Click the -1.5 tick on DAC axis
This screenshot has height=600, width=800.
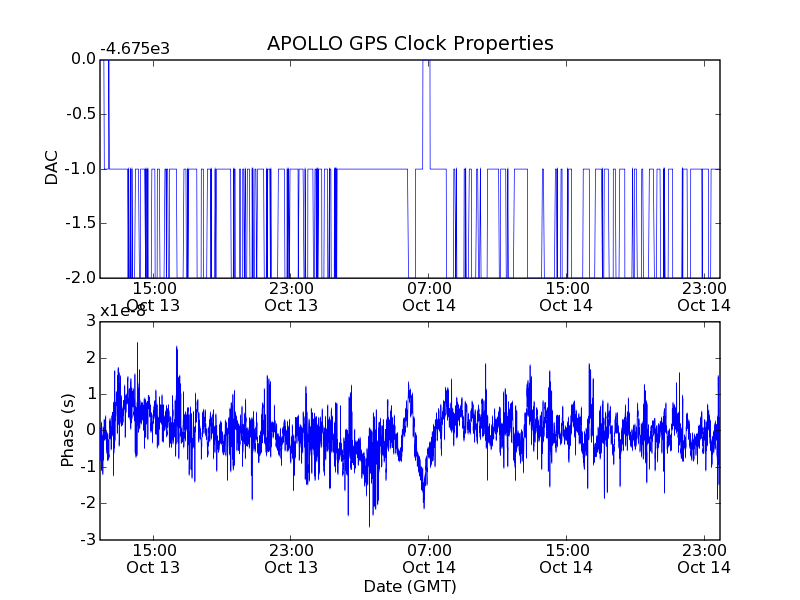81,223
